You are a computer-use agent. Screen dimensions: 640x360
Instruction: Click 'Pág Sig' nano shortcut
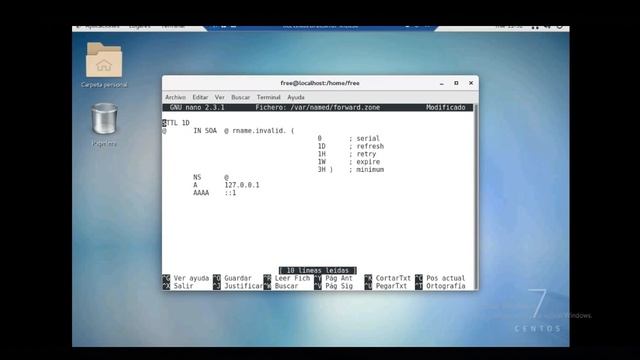[x=339, y=286]
